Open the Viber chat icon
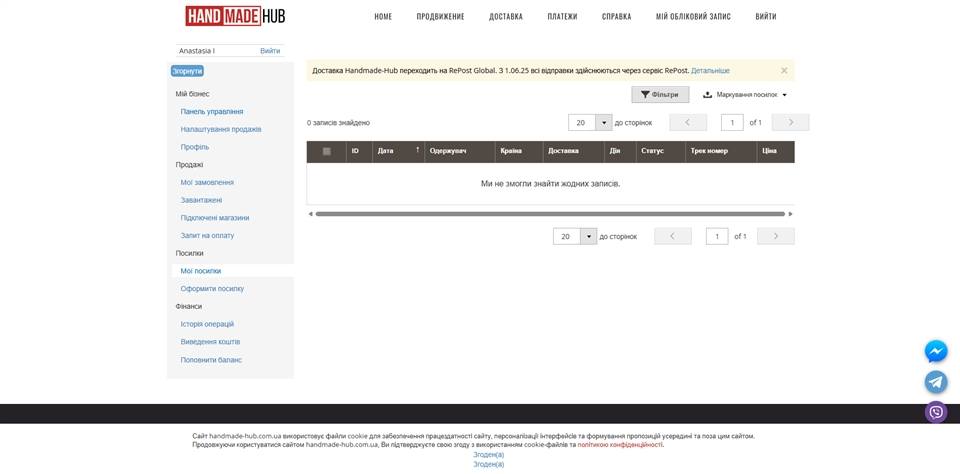This screenshot has width=960, height=474. click(x=935, y=412)
